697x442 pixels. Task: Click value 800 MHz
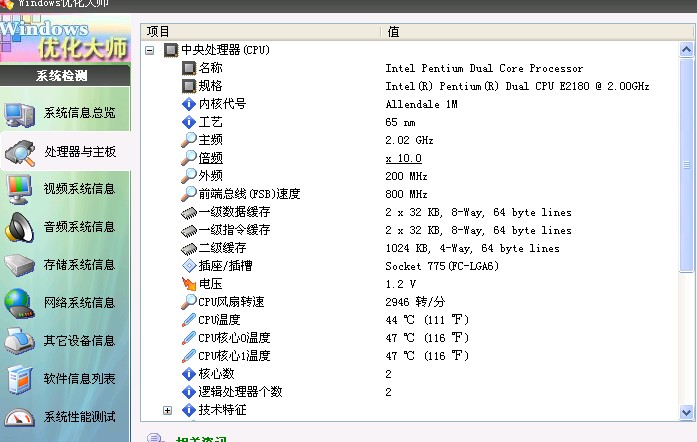pos(406,194)
